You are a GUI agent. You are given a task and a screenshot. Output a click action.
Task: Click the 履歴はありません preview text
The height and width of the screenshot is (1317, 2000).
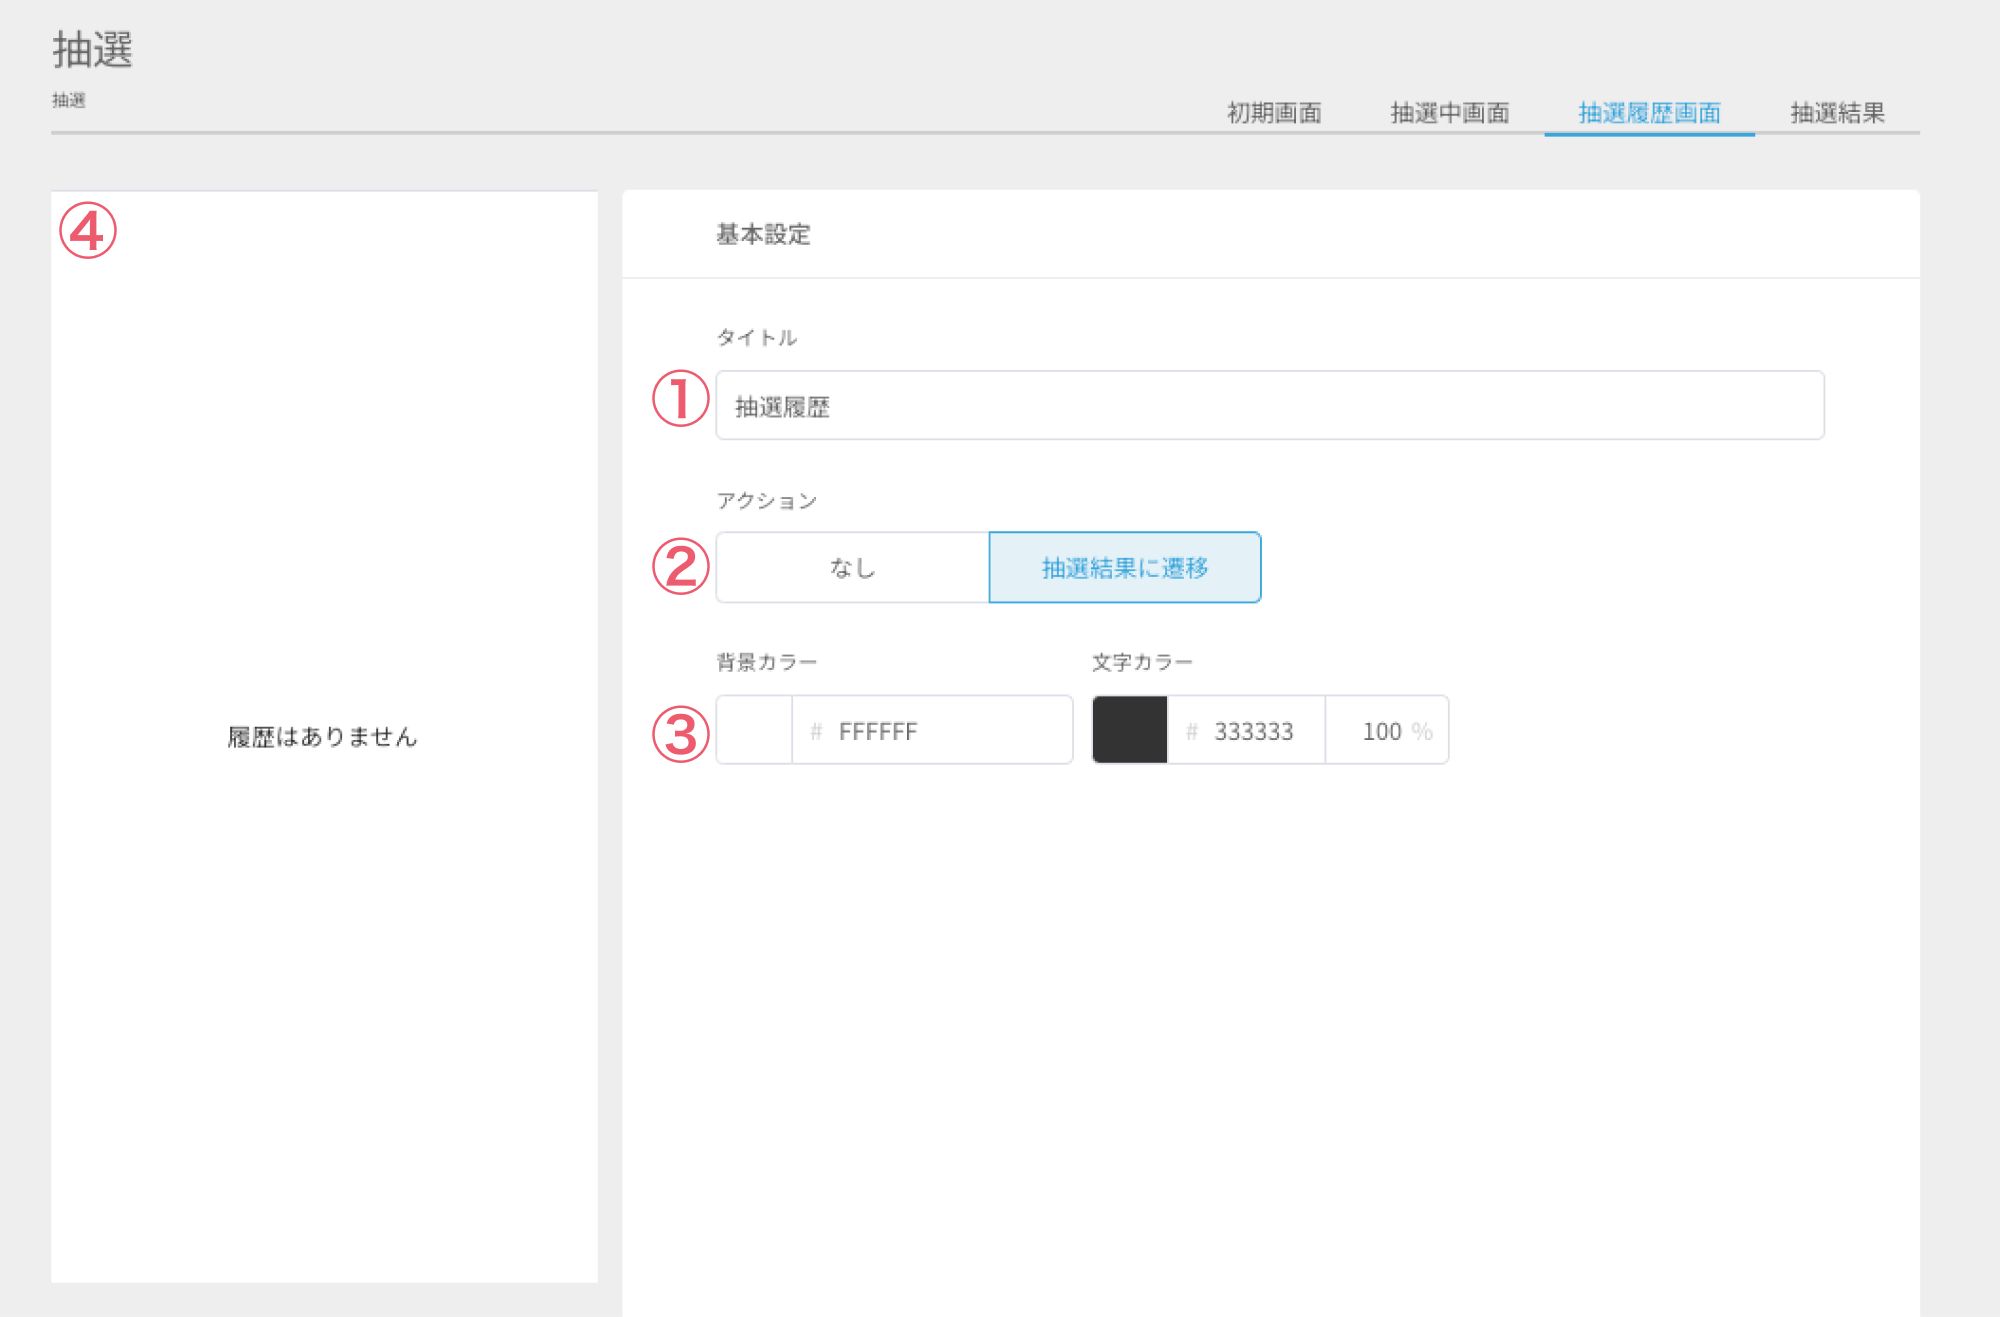(322, 737)
